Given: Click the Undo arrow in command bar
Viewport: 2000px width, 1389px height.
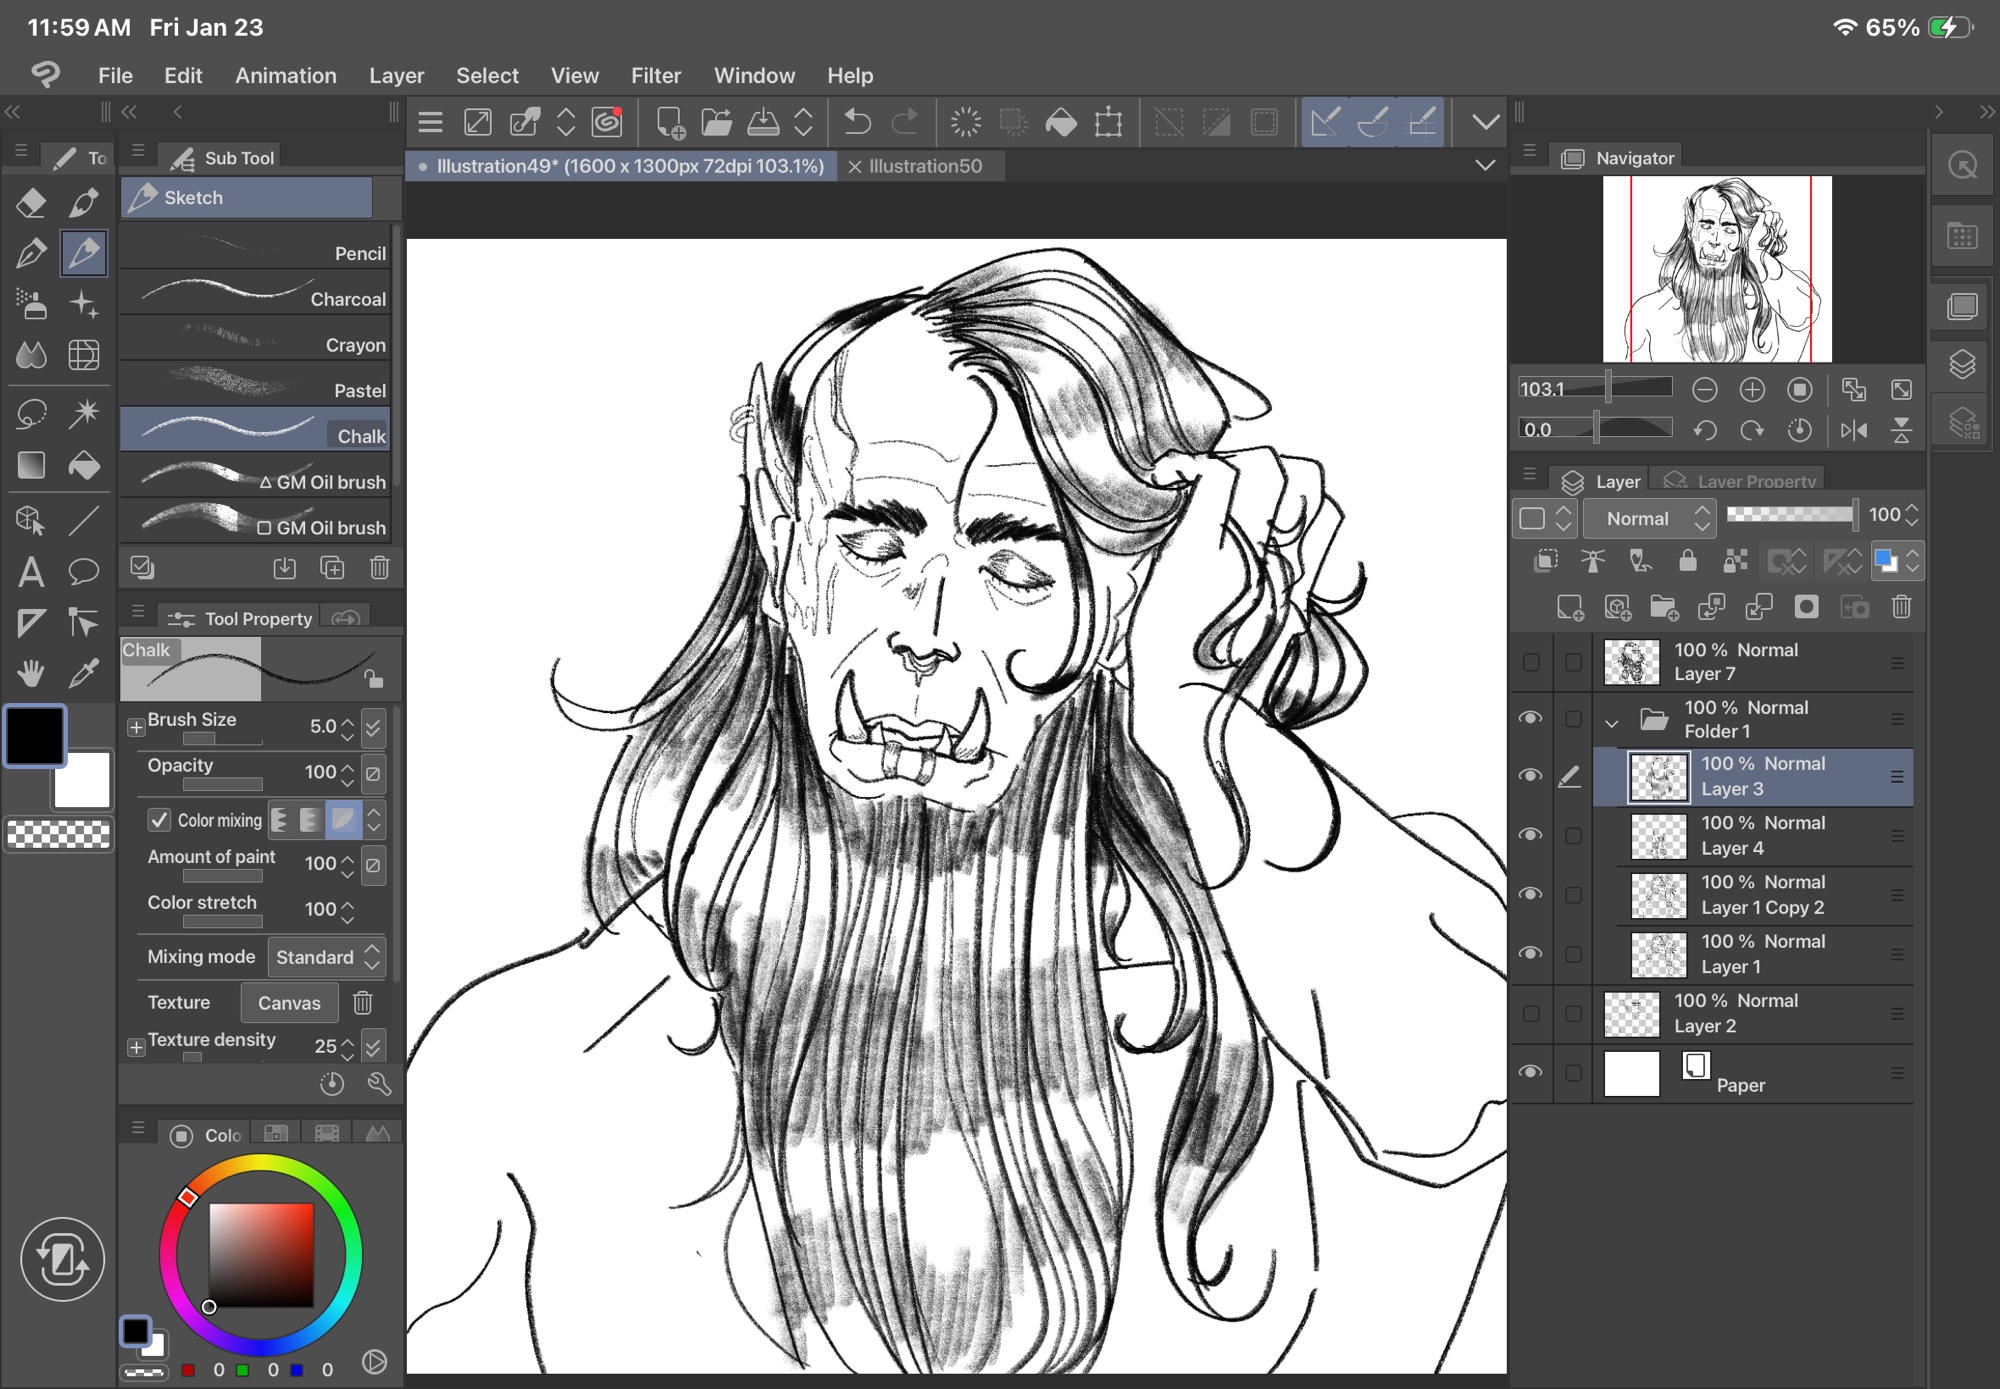Looking at the screenshot, I should tap(857, 122).
